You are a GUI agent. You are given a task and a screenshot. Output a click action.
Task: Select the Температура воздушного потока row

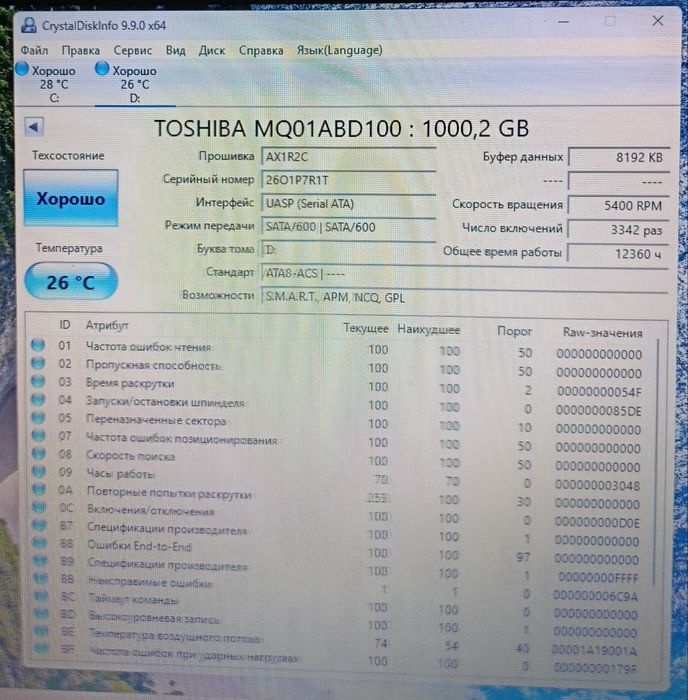[339, 638]
